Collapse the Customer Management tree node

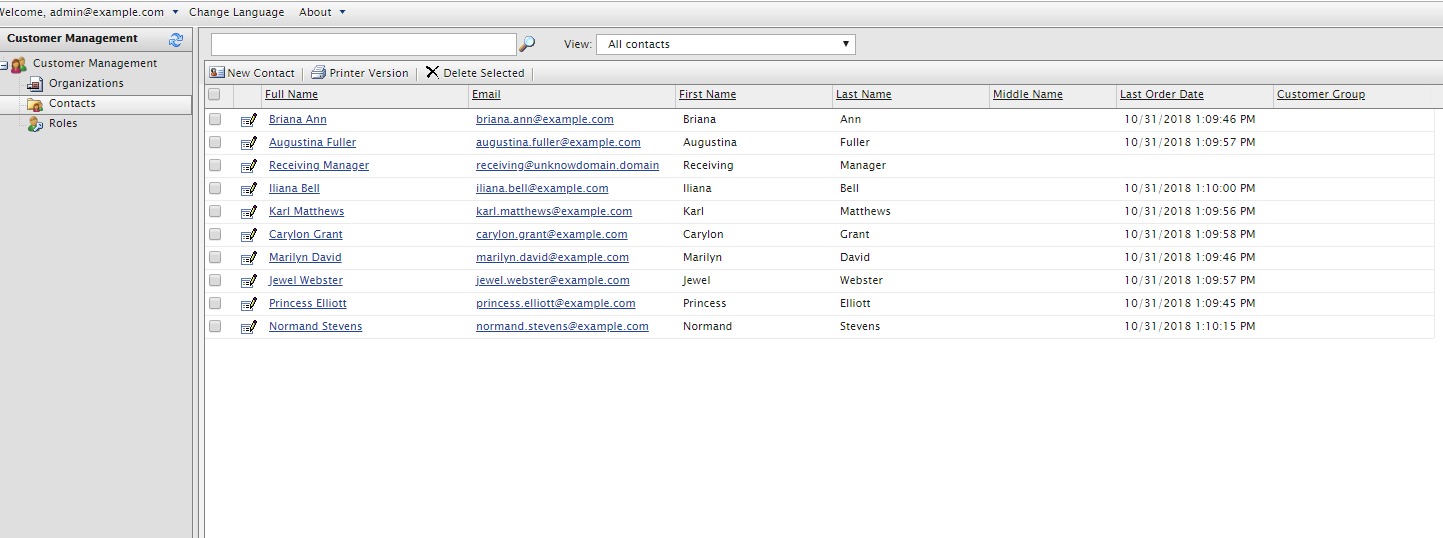coord(4,65)
